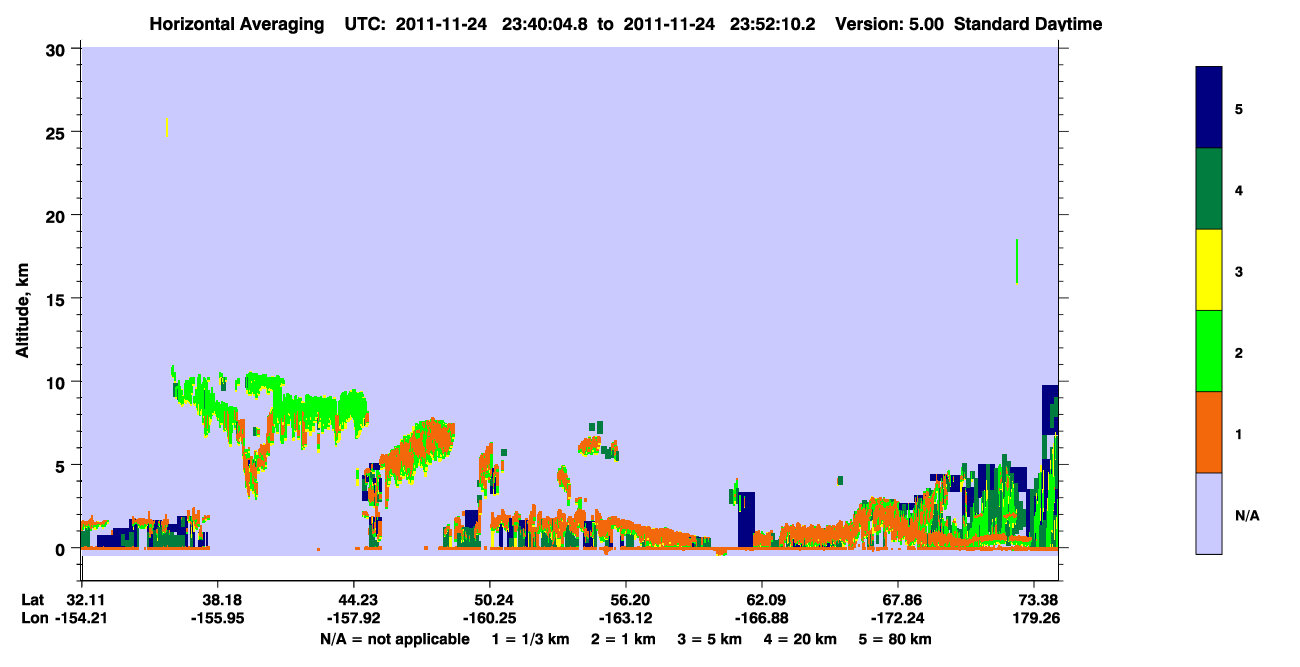Click the yellow streak near 25 km altitude
Image resolution: width=1300 pixels, height=667 pixels.
(x=166, y=127)
